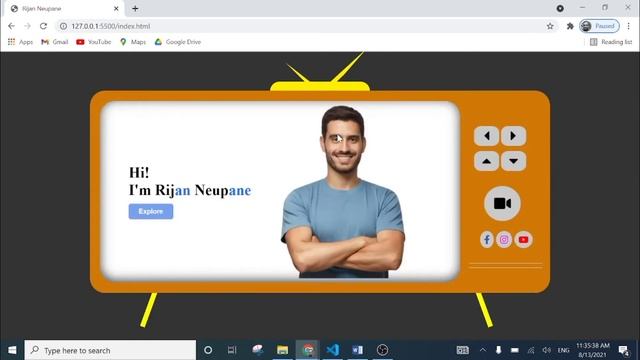This screenshot has height=360, width=640.
Task: Open the Gmail bookmark
Action: (x=55, y=42)
